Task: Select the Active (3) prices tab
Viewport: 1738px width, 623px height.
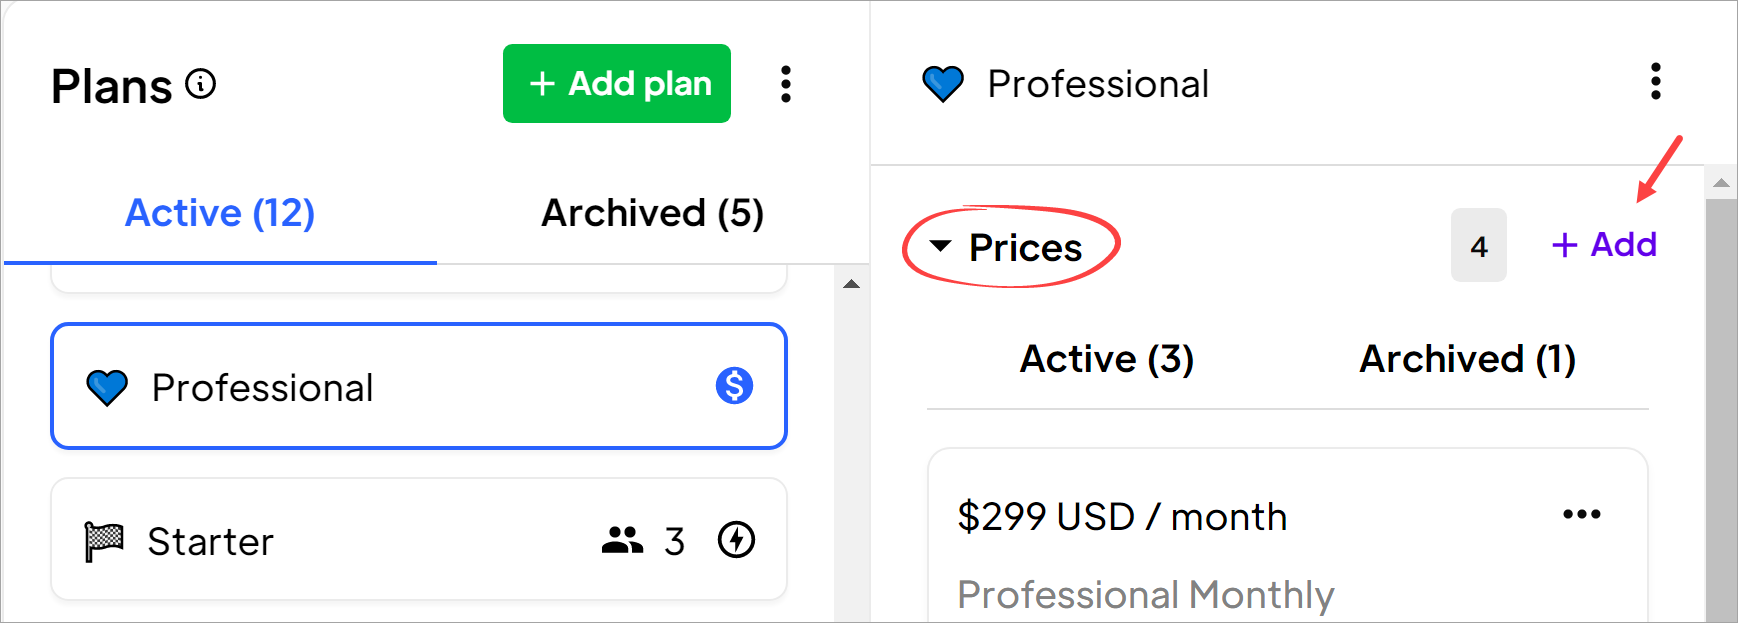Action: 1107,359
